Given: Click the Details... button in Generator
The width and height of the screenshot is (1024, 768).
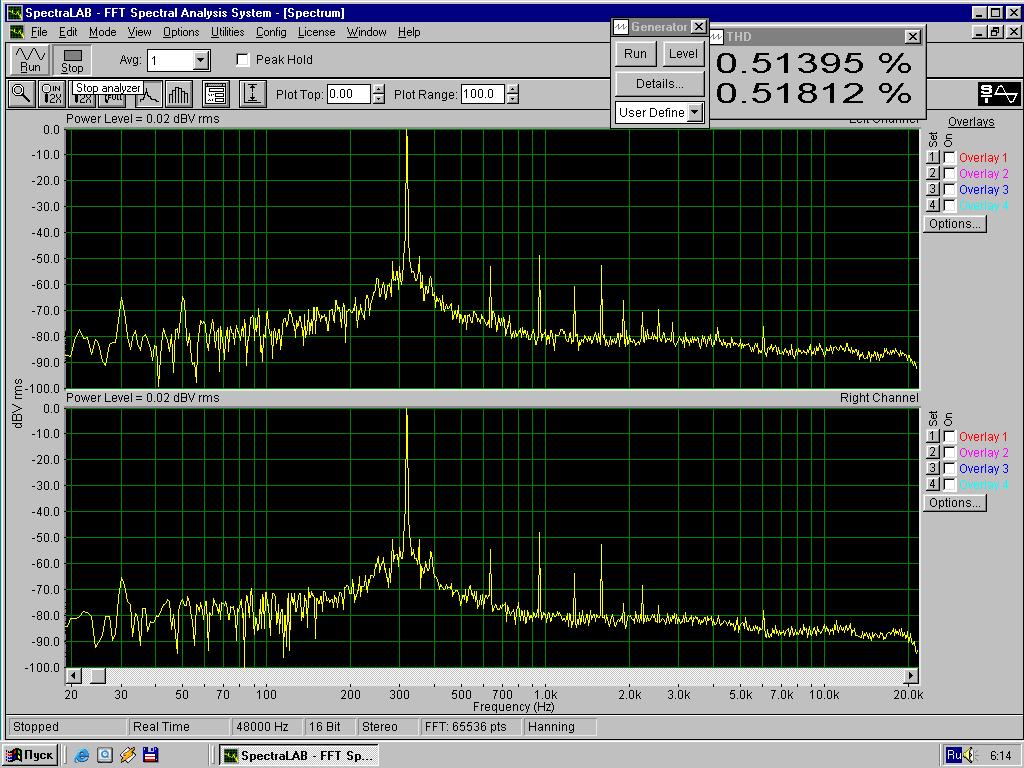Looking at the screenshot, I should (x=659, y=83).
